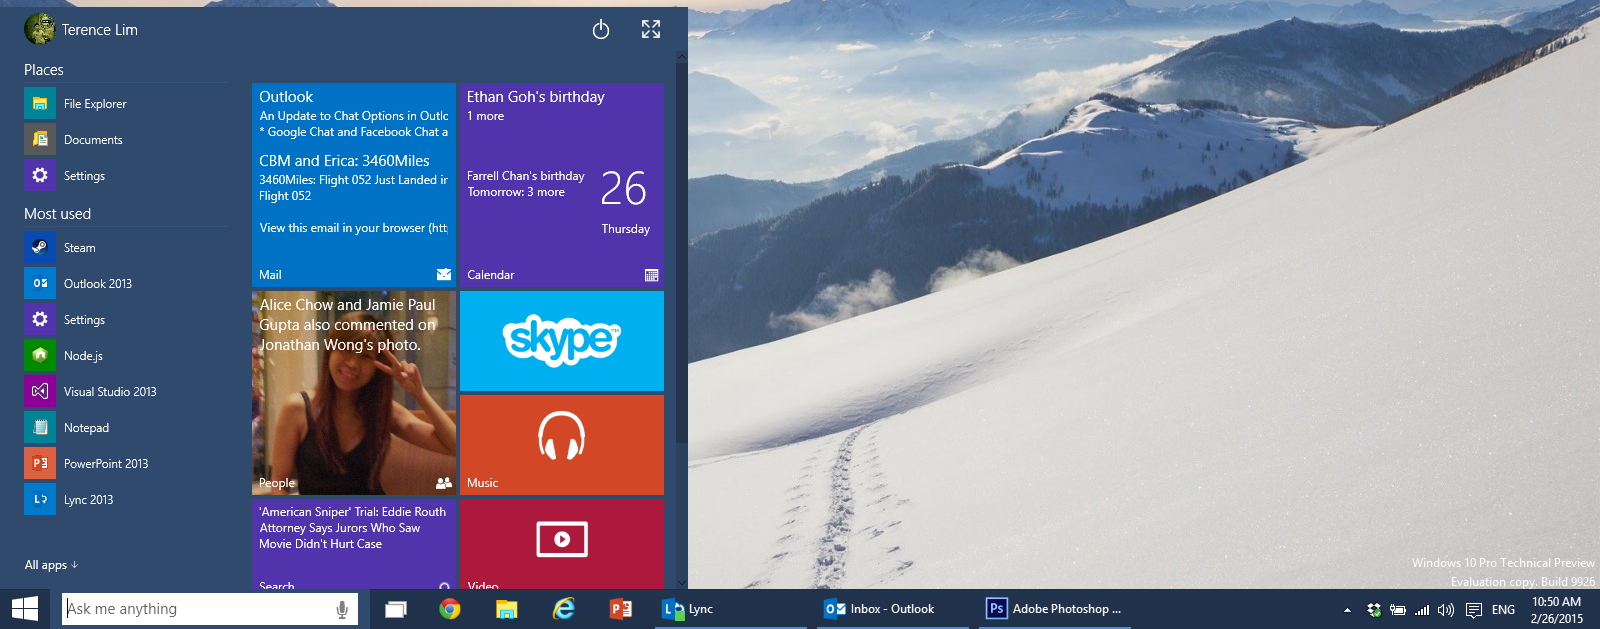Open the Calendar live tile
Screen dimensions: 1600x629
562,185
